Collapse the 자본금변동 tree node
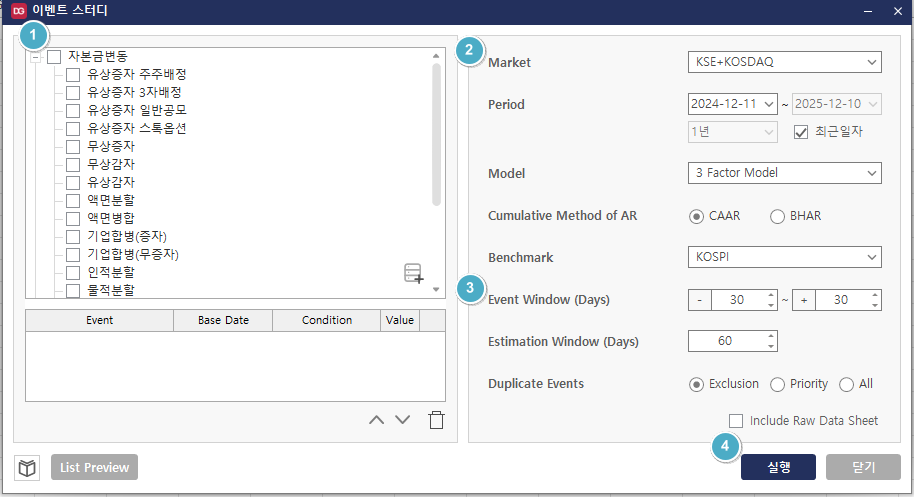Screen dimensions: 914x497 [35, 57]
